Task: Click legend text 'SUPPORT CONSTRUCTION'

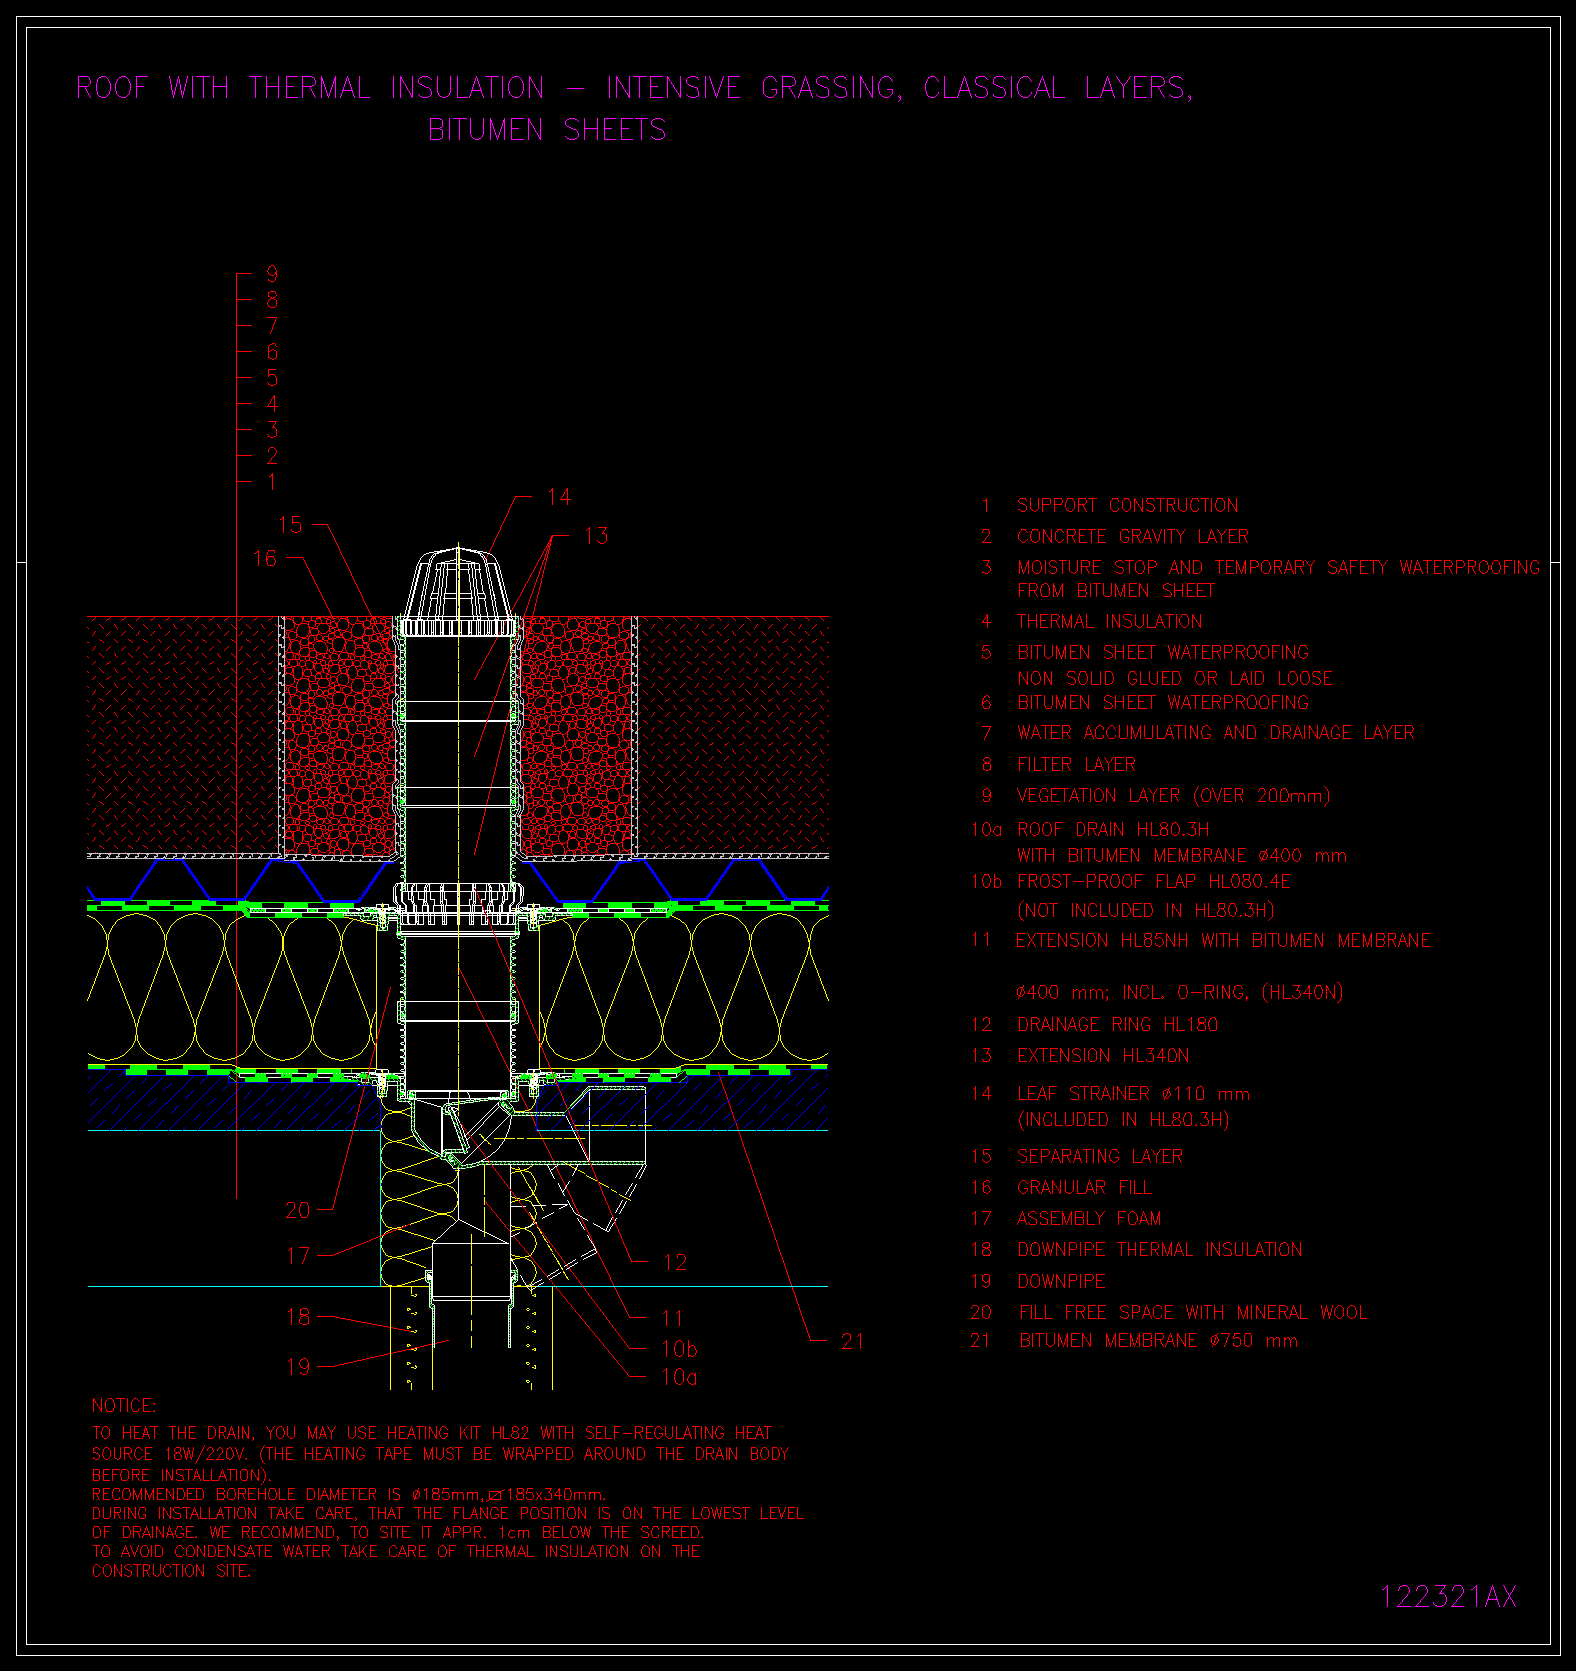Action: click(1128, 505)
